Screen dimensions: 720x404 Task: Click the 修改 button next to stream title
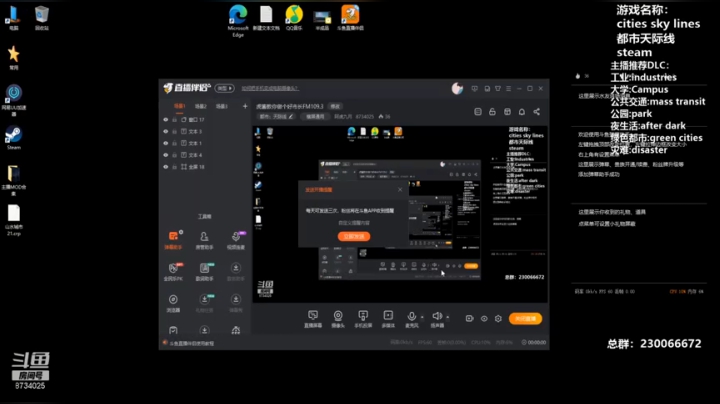pos(335,107)
